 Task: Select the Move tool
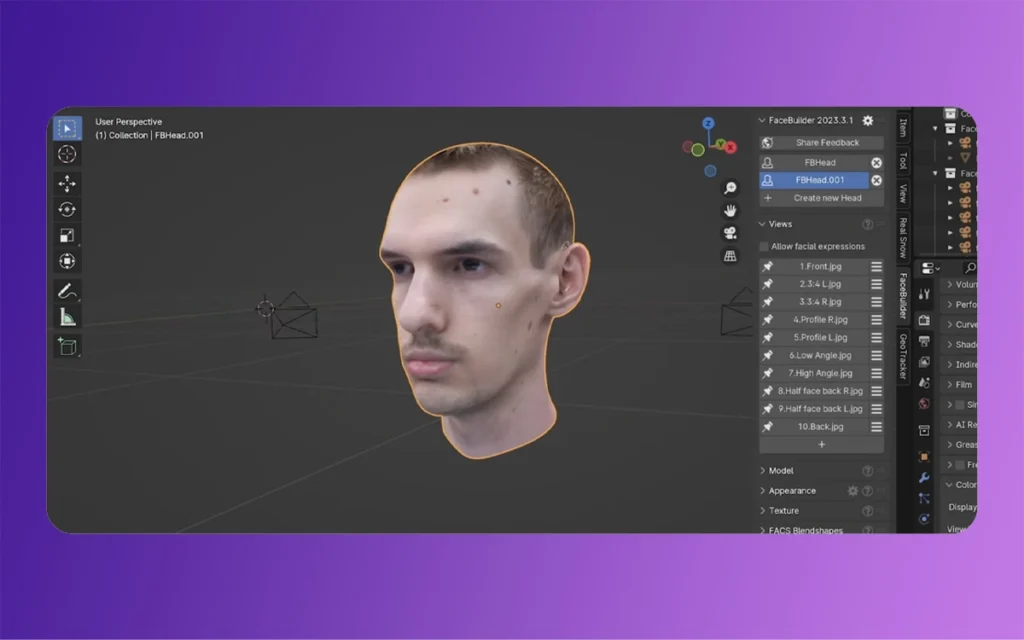point(67,183)
